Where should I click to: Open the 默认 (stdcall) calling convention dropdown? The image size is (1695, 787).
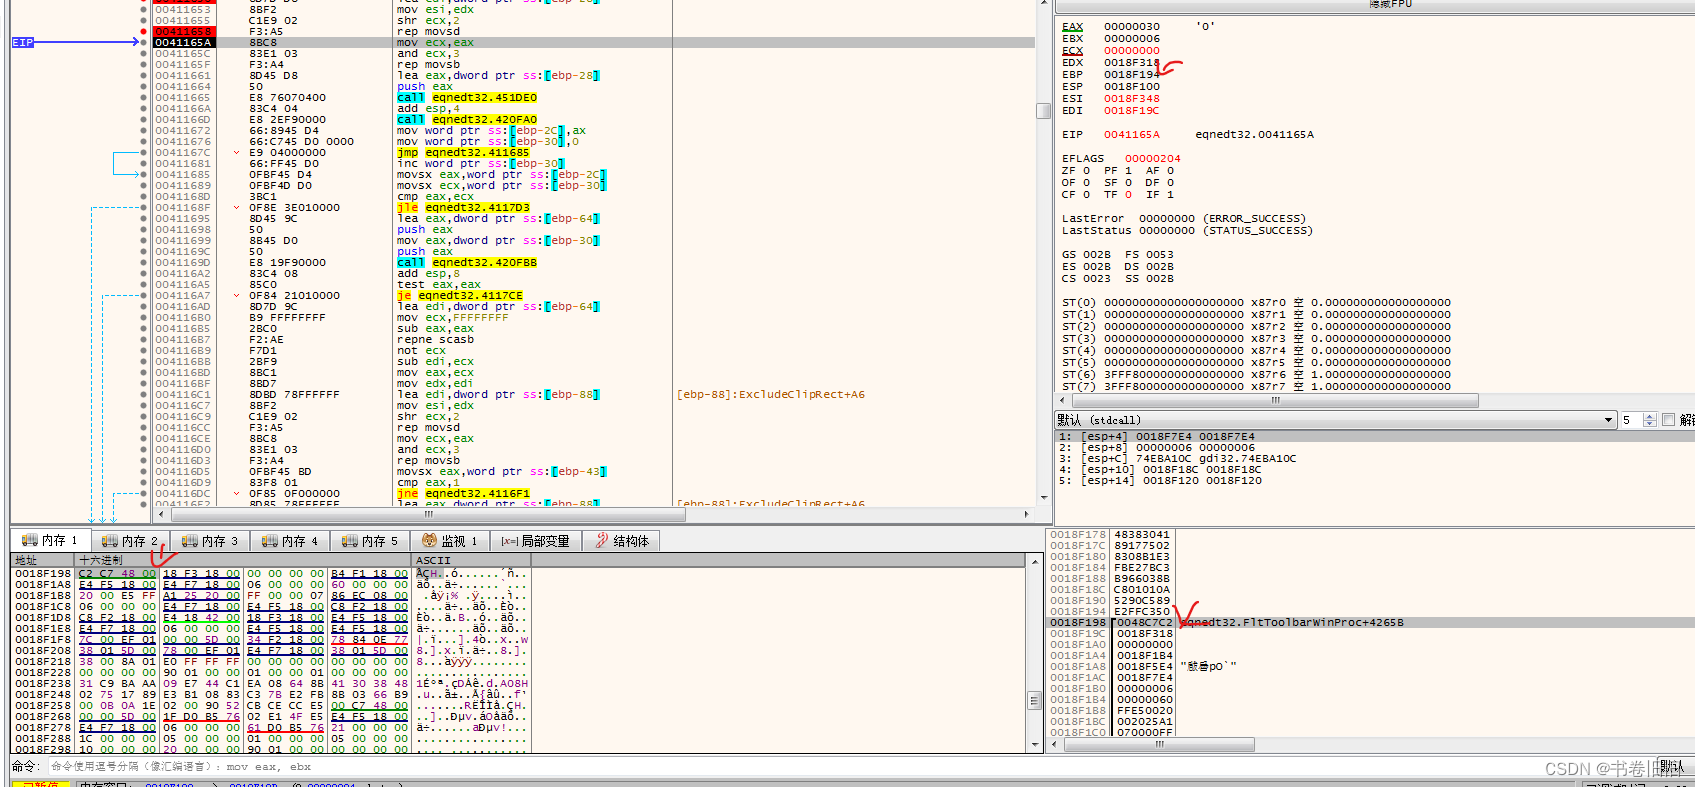pos(1336,420)
